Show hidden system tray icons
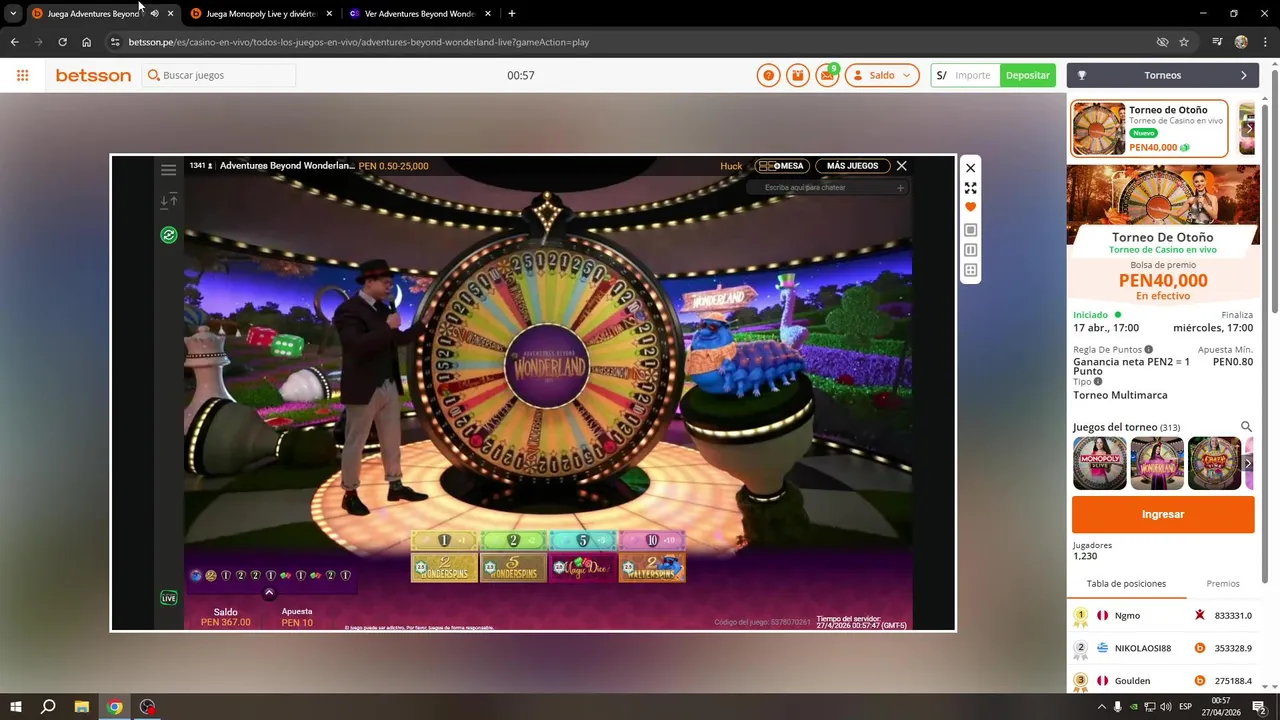Image resolution: width=1280 pixels, height=720 pixels. point(1102,707)
